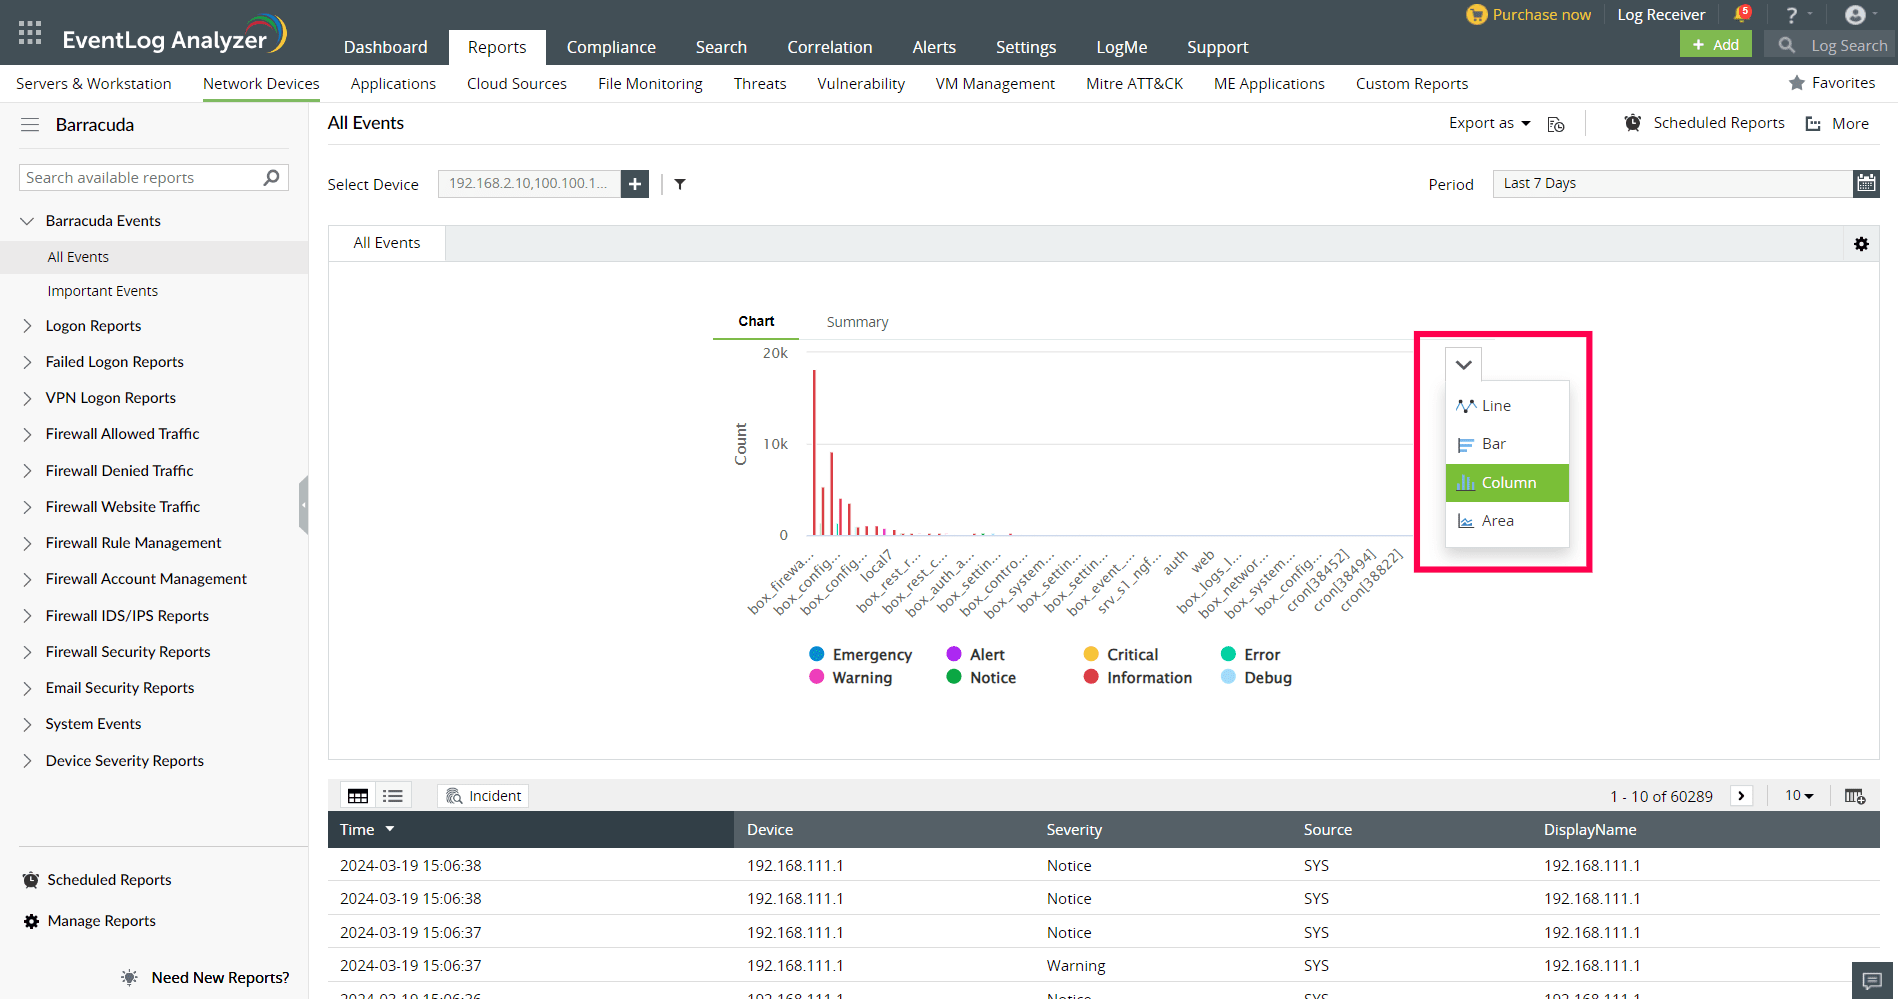Image resolution: width=1898 pixels, height=999 pixels.
Task: Open the chart panel settings gear
Action: point(1861,243)
